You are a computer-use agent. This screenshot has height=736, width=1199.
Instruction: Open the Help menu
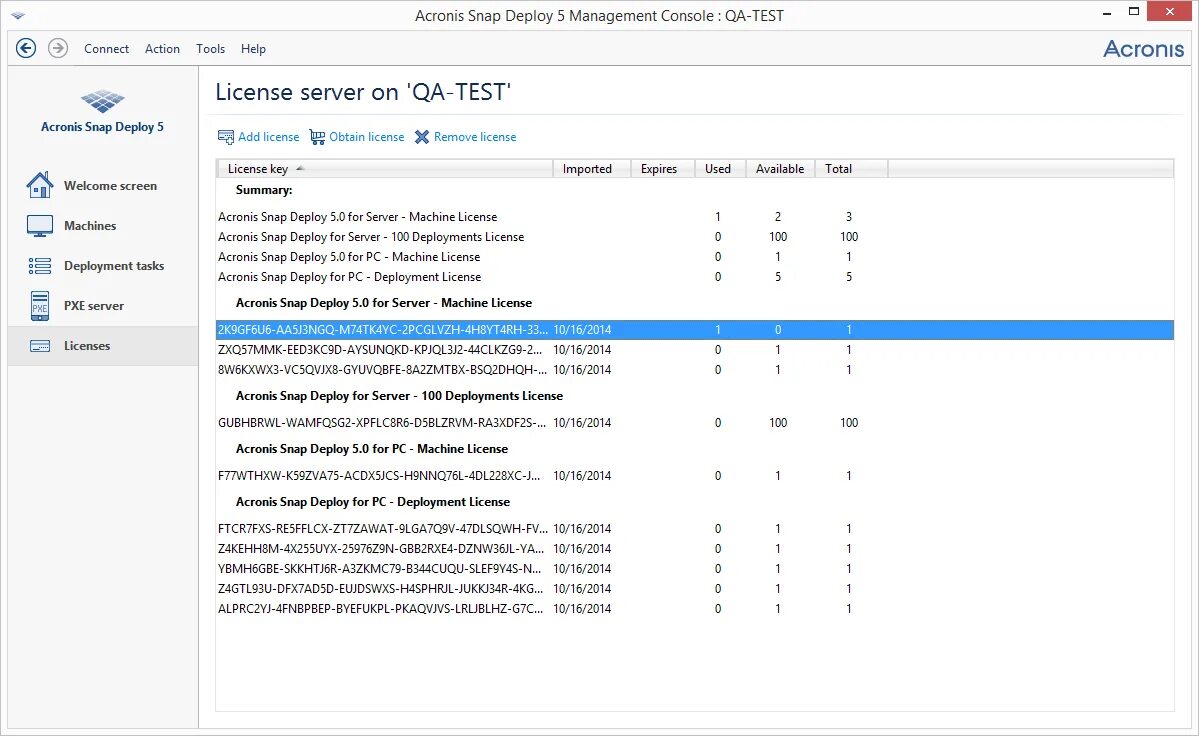point(253,48)
